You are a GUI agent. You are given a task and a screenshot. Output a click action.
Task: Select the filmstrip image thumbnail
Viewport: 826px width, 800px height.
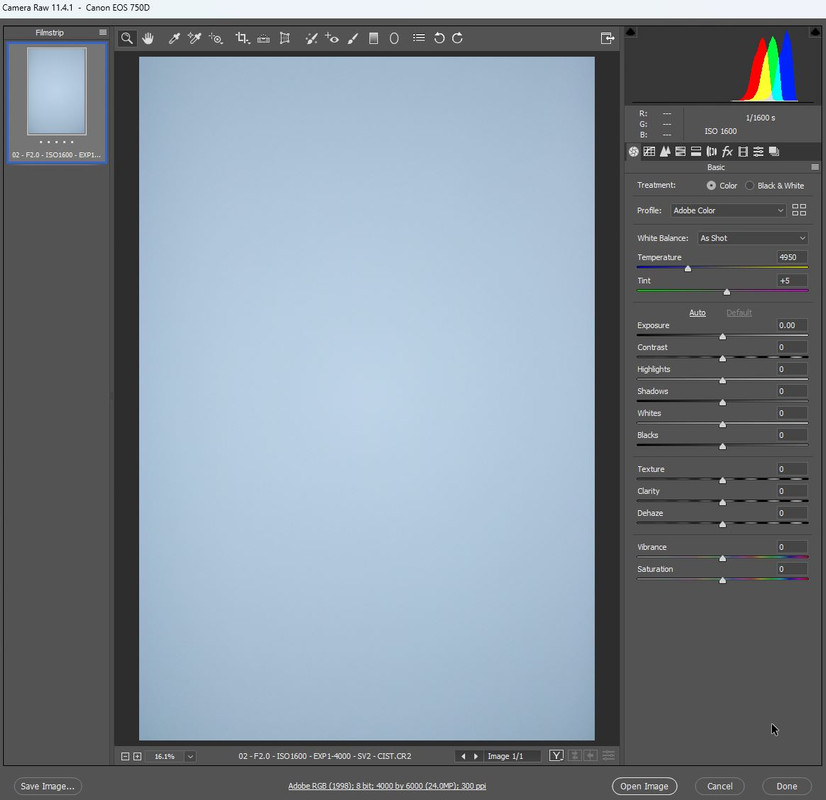[57, 91]
